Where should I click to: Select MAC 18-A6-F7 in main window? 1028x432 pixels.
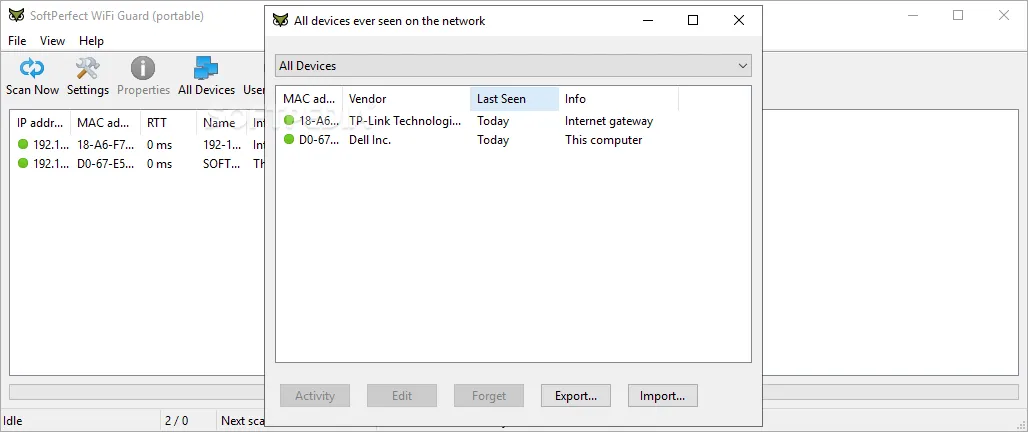click(106, 145)
